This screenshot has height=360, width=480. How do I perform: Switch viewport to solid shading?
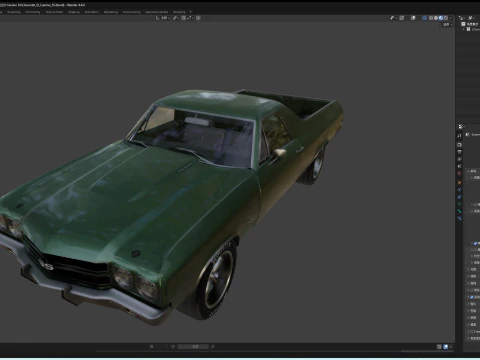tap(436, 18)
